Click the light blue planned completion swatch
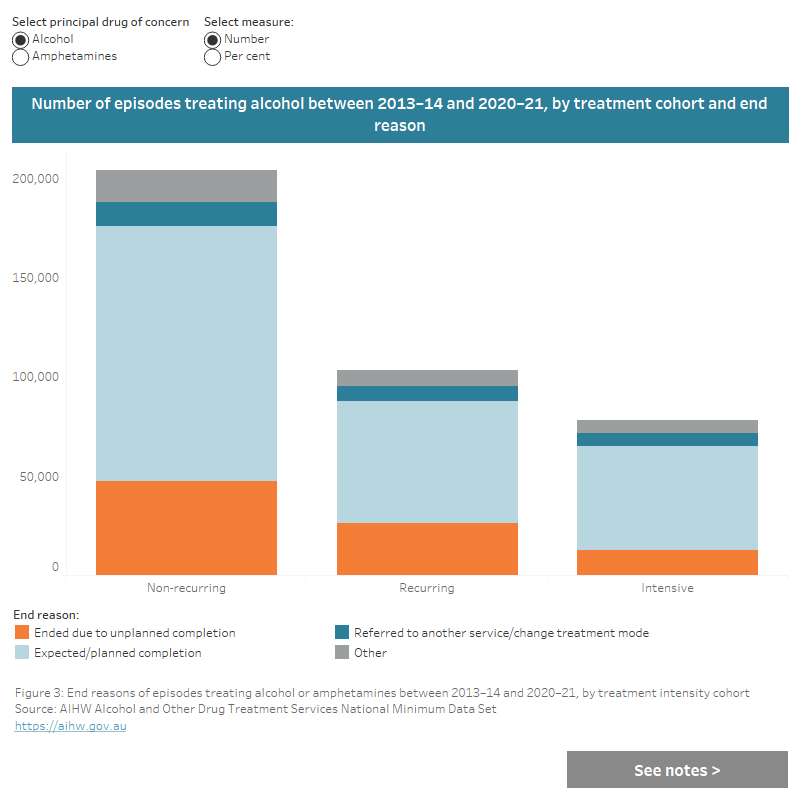 23,652
